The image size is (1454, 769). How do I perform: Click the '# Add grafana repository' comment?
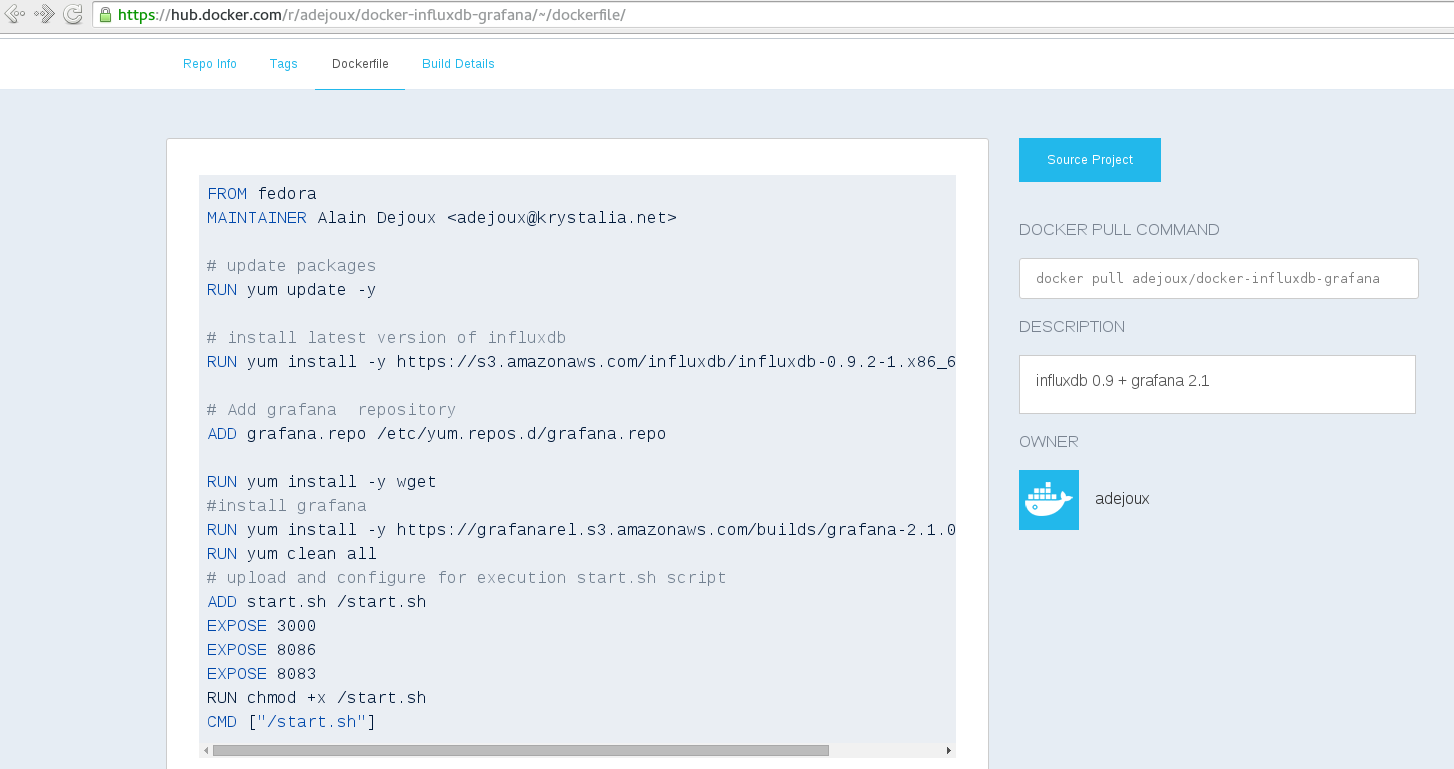click(x=331, y=410)
